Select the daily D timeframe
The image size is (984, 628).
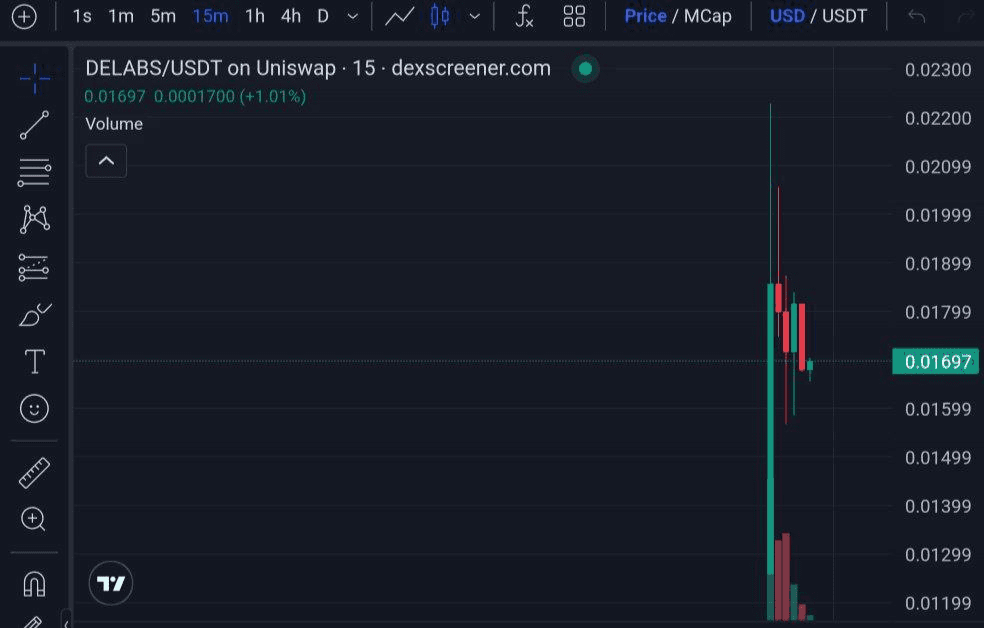click(x=323, y=16)
